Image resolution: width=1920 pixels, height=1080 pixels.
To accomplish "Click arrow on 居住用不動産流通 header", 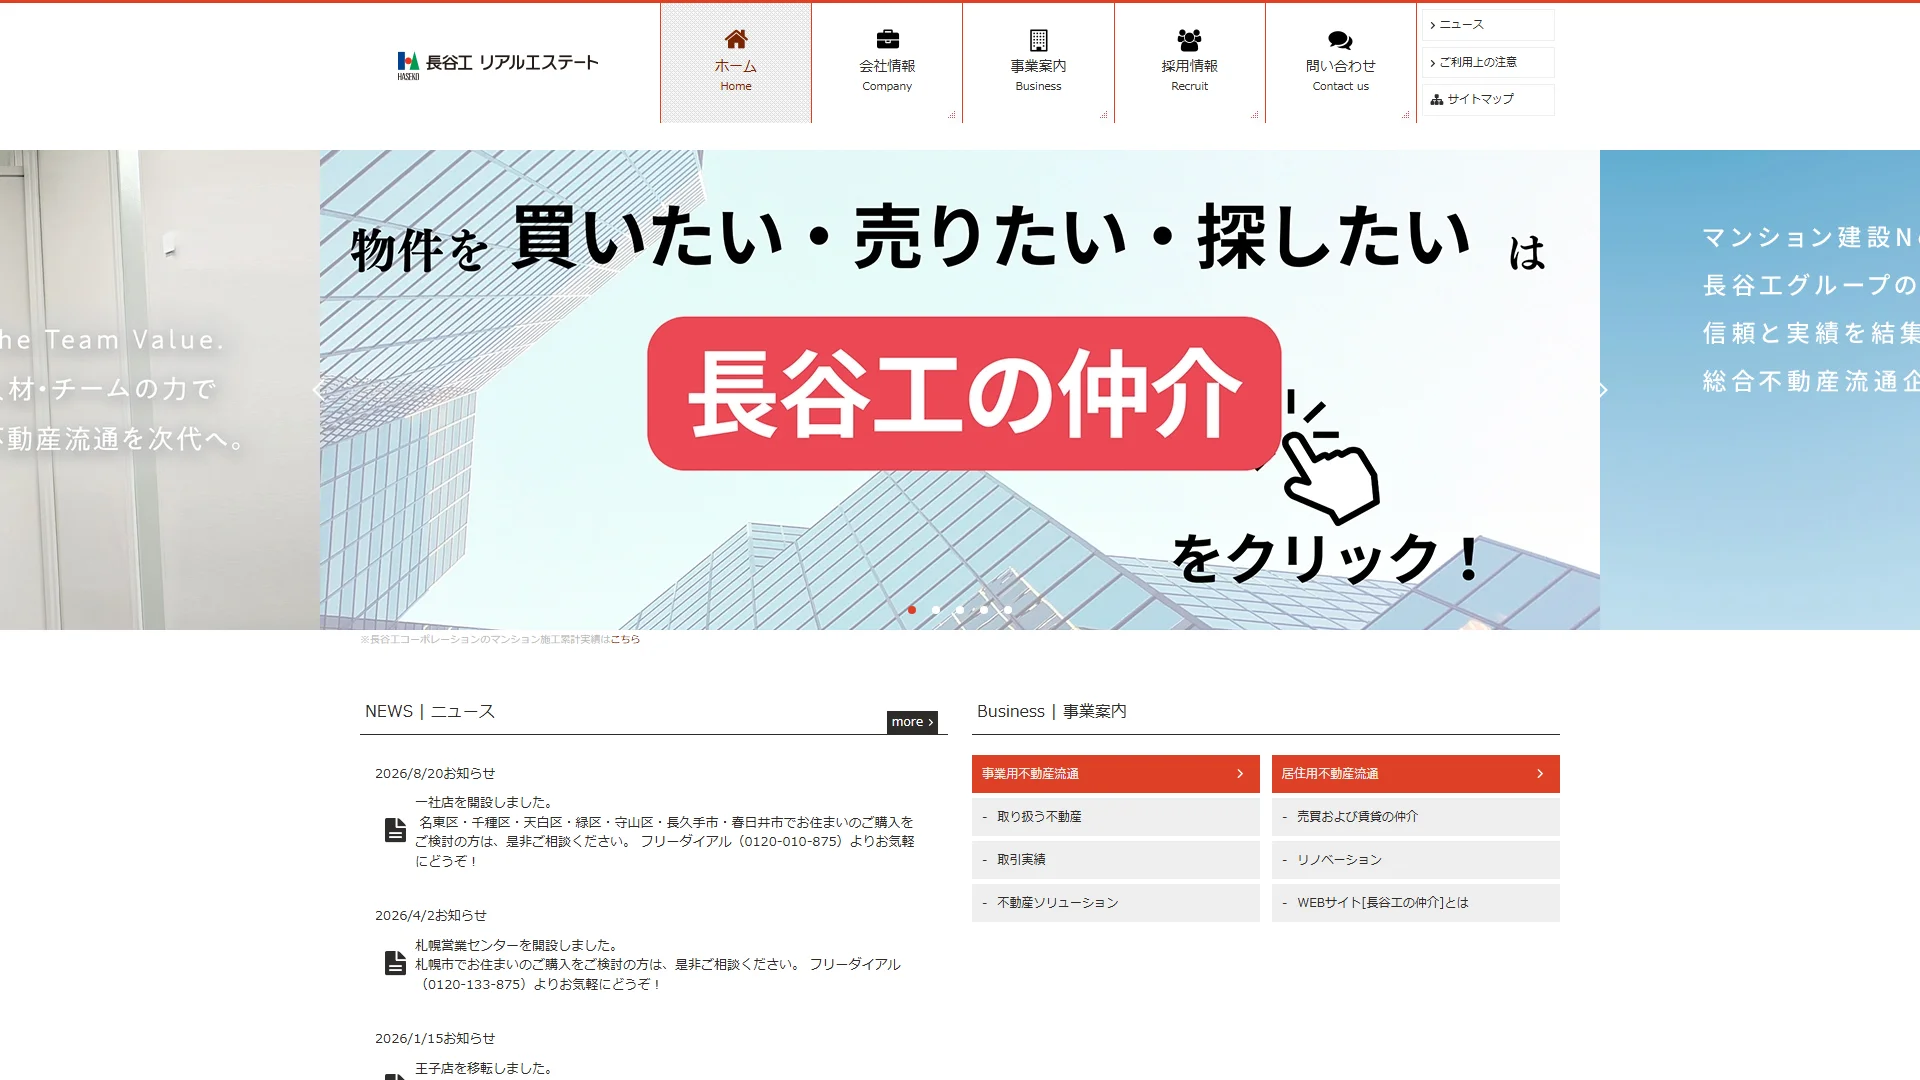I will (1540, 774).
